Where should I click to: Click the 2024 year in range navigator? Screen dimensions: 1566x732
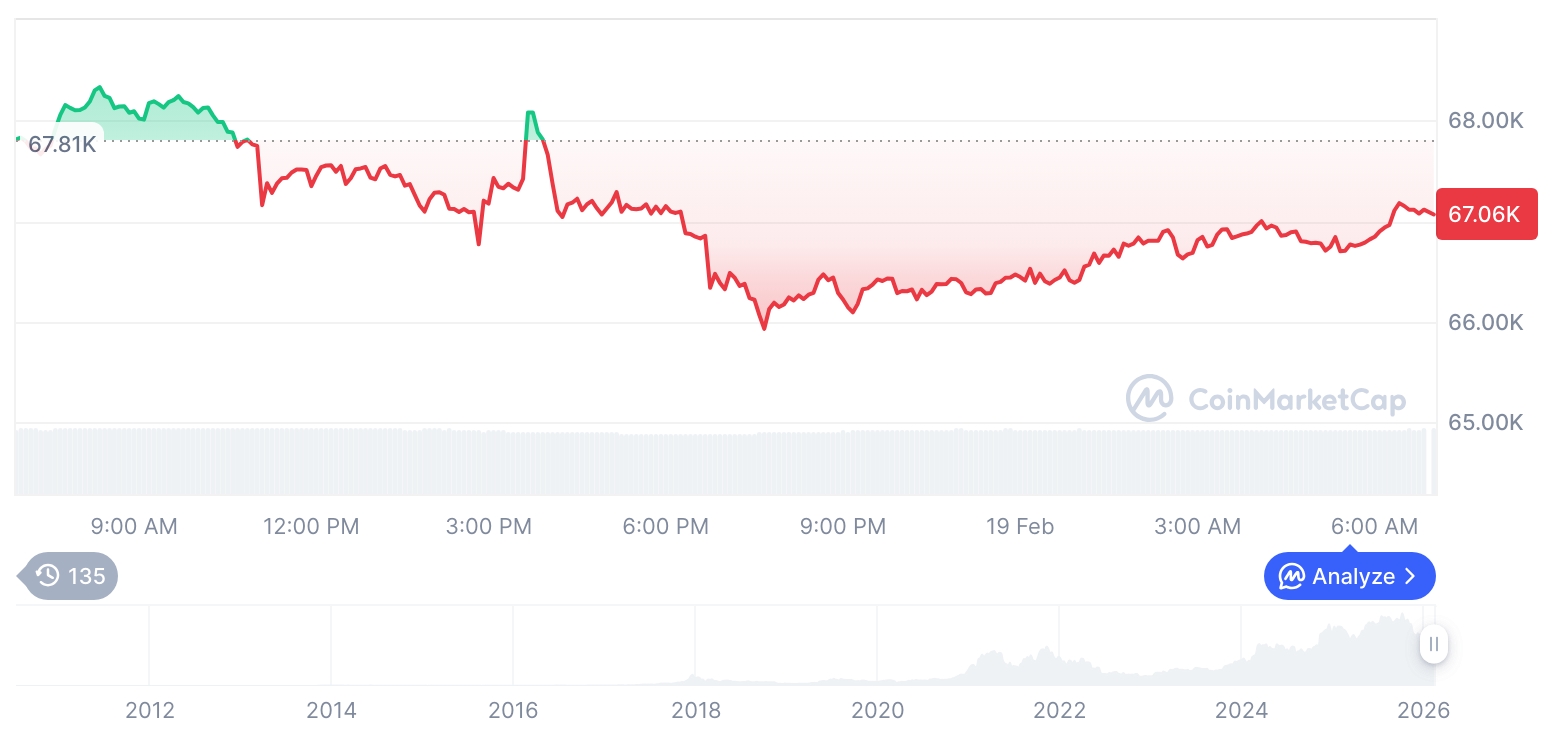[x=1240, y=710]
